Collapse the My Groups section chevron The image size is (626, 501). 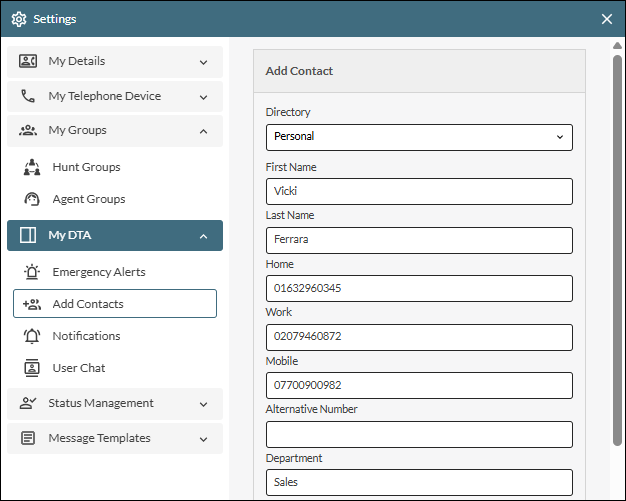point(203,131)
